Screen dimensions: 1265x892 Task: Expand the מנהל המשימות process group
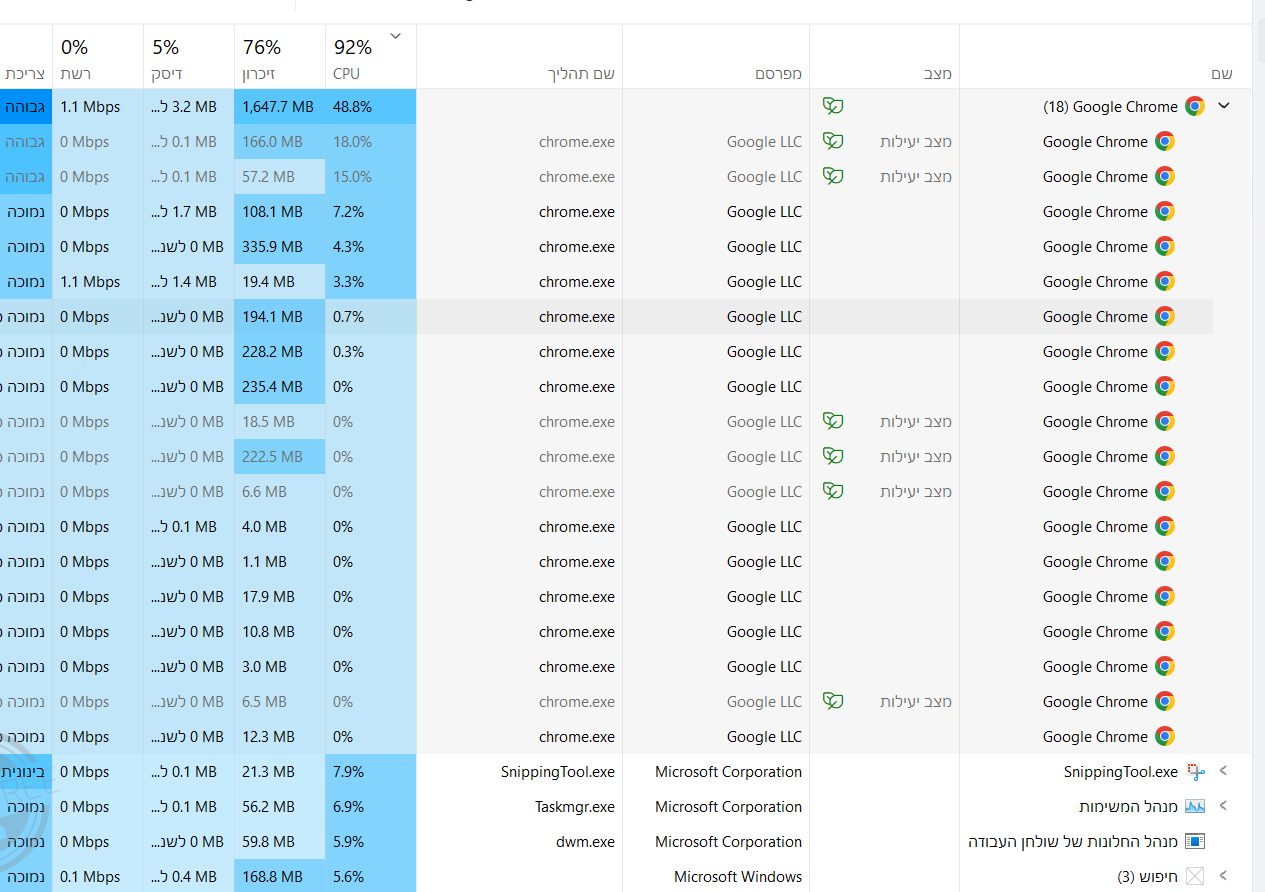(1223, 806)
